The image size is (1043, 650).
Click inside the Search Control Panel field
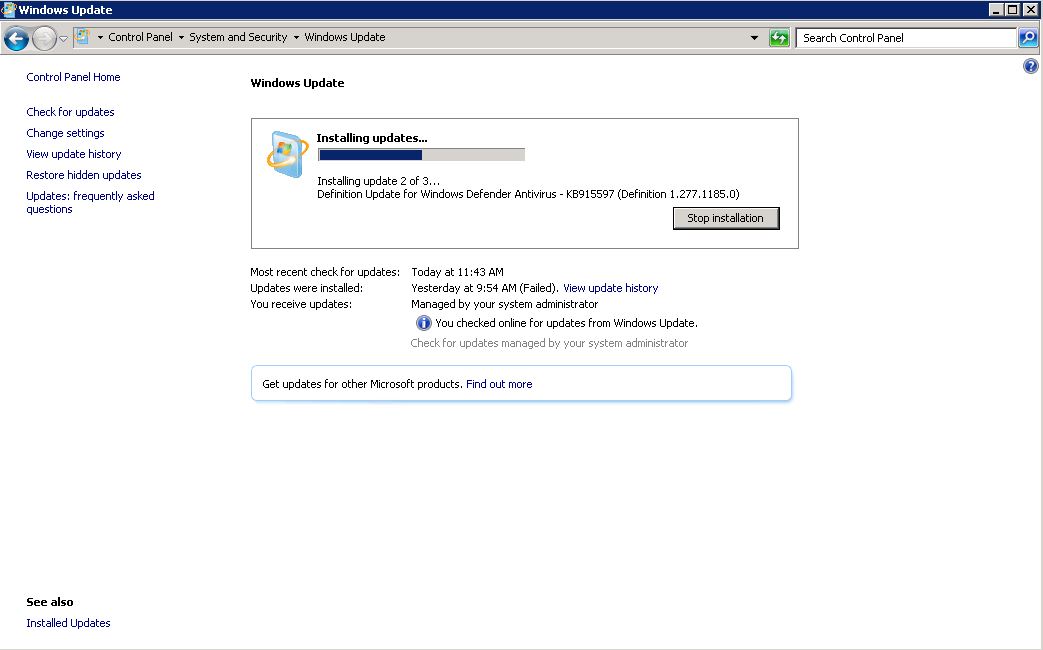pyautogui.click(x=900, y=37)
